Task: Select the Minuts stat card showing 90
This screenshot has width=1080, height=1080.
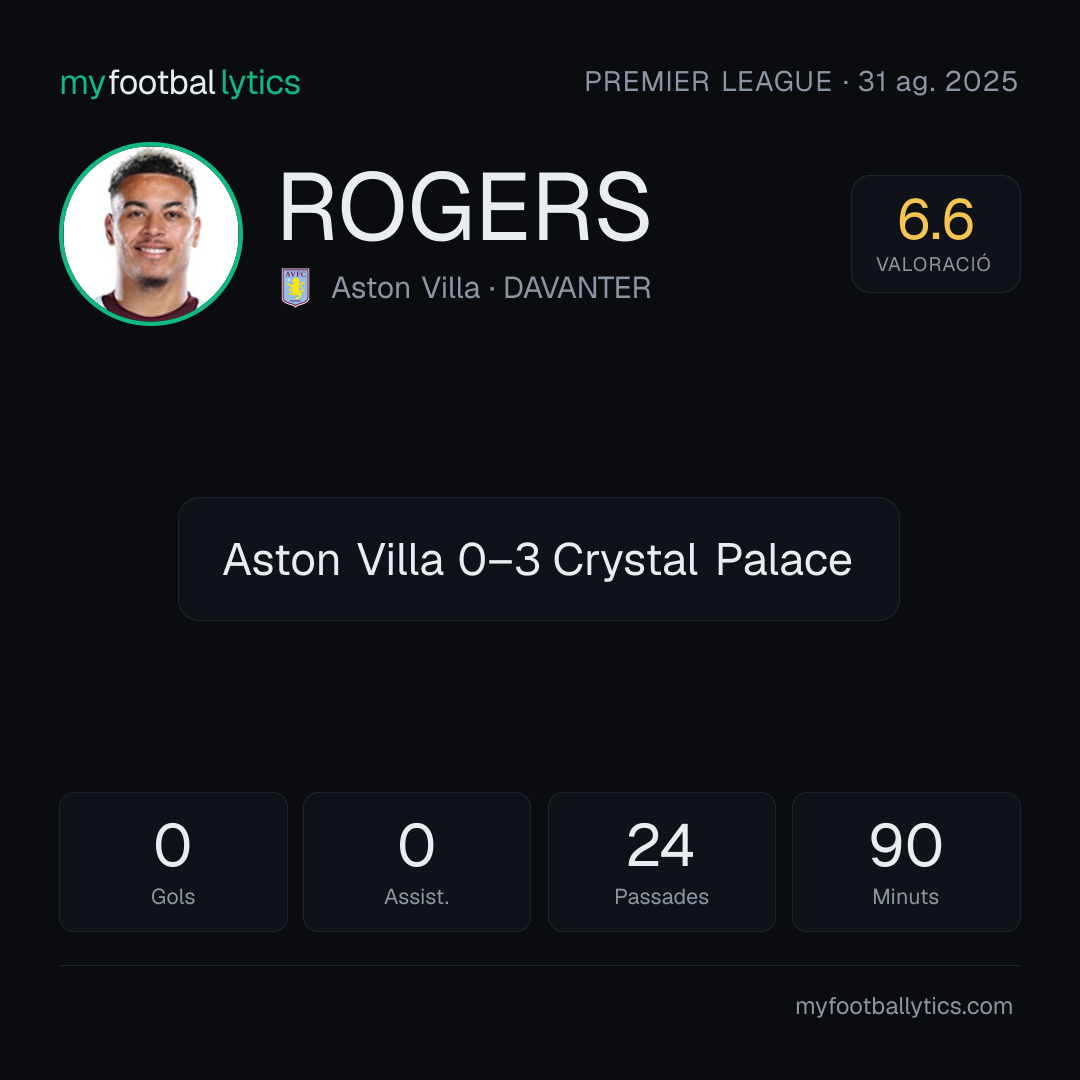Action: tap(906, 862)
